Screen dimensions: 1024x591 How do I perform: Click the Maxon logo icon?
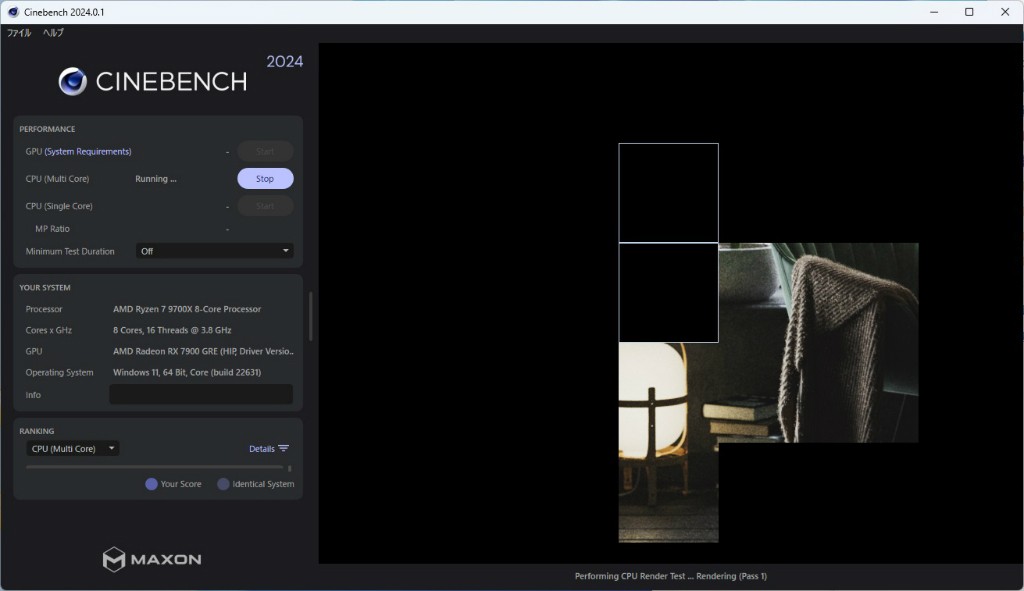[114, 559]
